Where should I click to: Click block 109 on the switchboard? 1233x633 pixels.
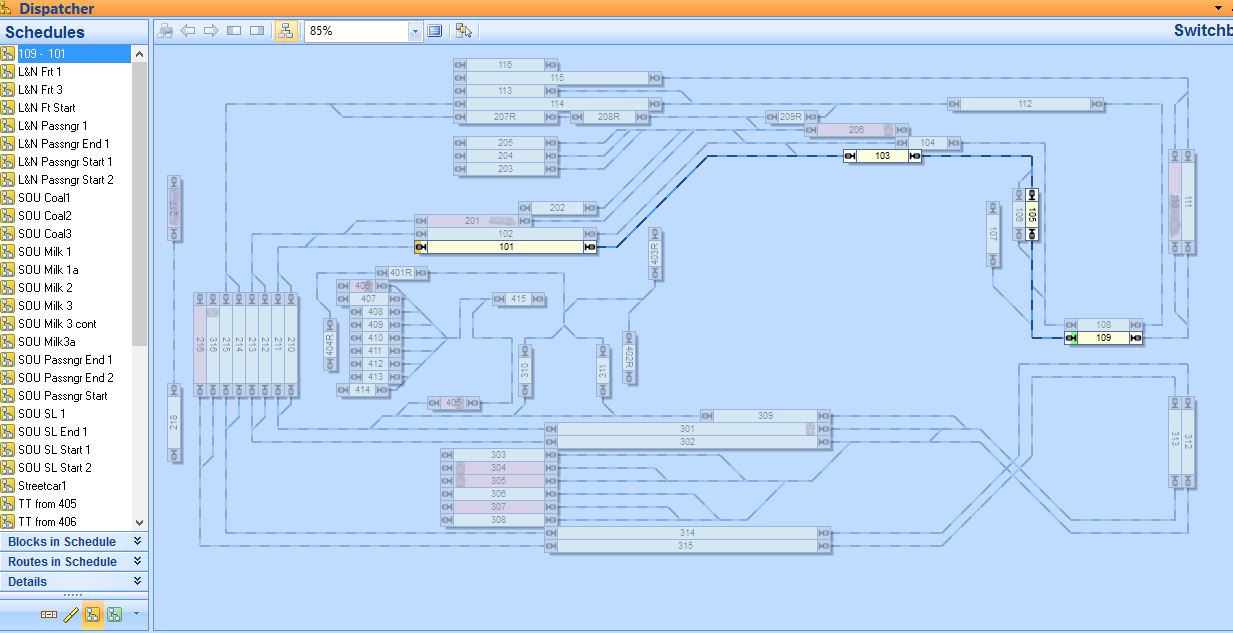point(1103,338)
